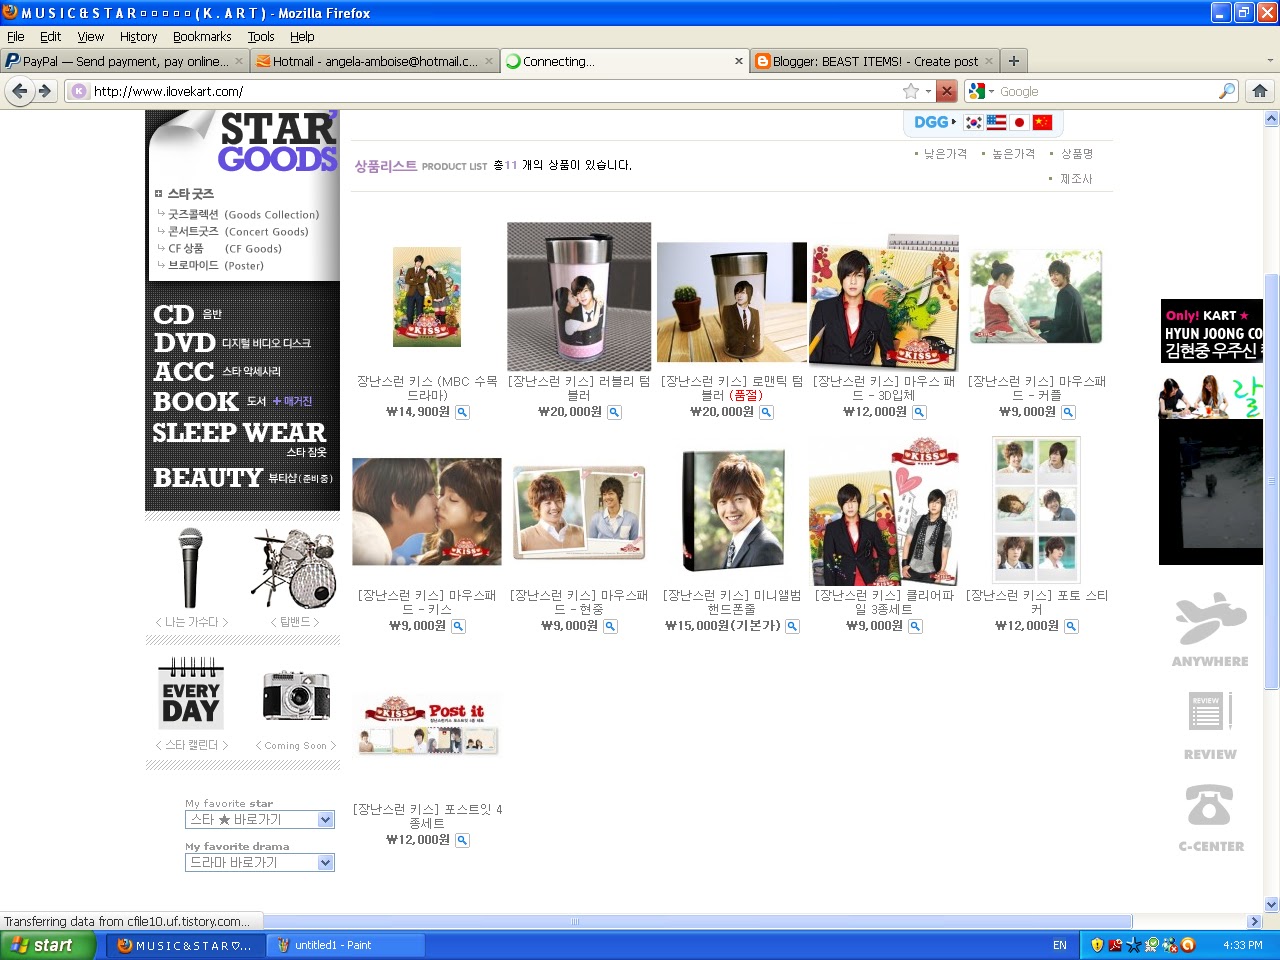Click magnifier icon beside ₩14,900 price
Screen dimensions: 1280x960
click(x=462, y=412)
